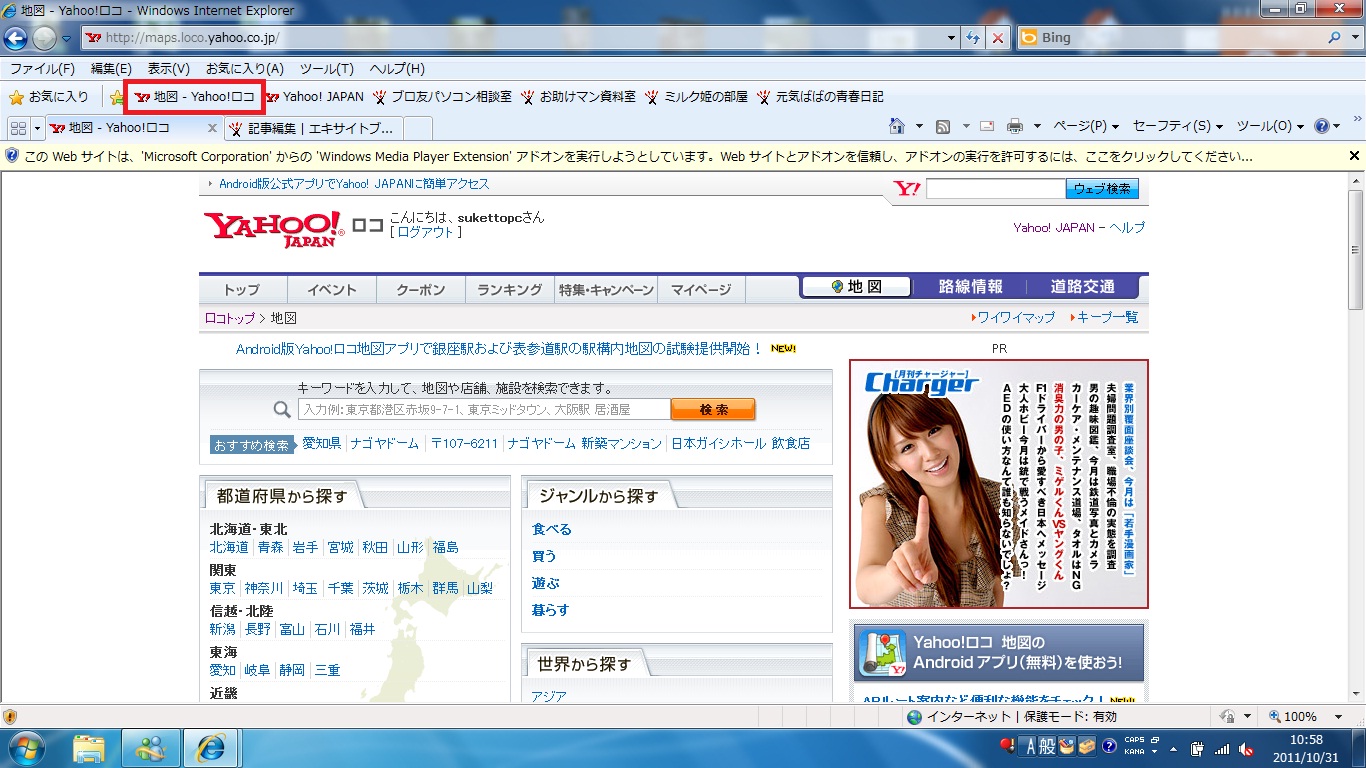This screenshot has height=768, width=1366.
Task: Click the Charger magazine advertisement
Action: [998, 484]
